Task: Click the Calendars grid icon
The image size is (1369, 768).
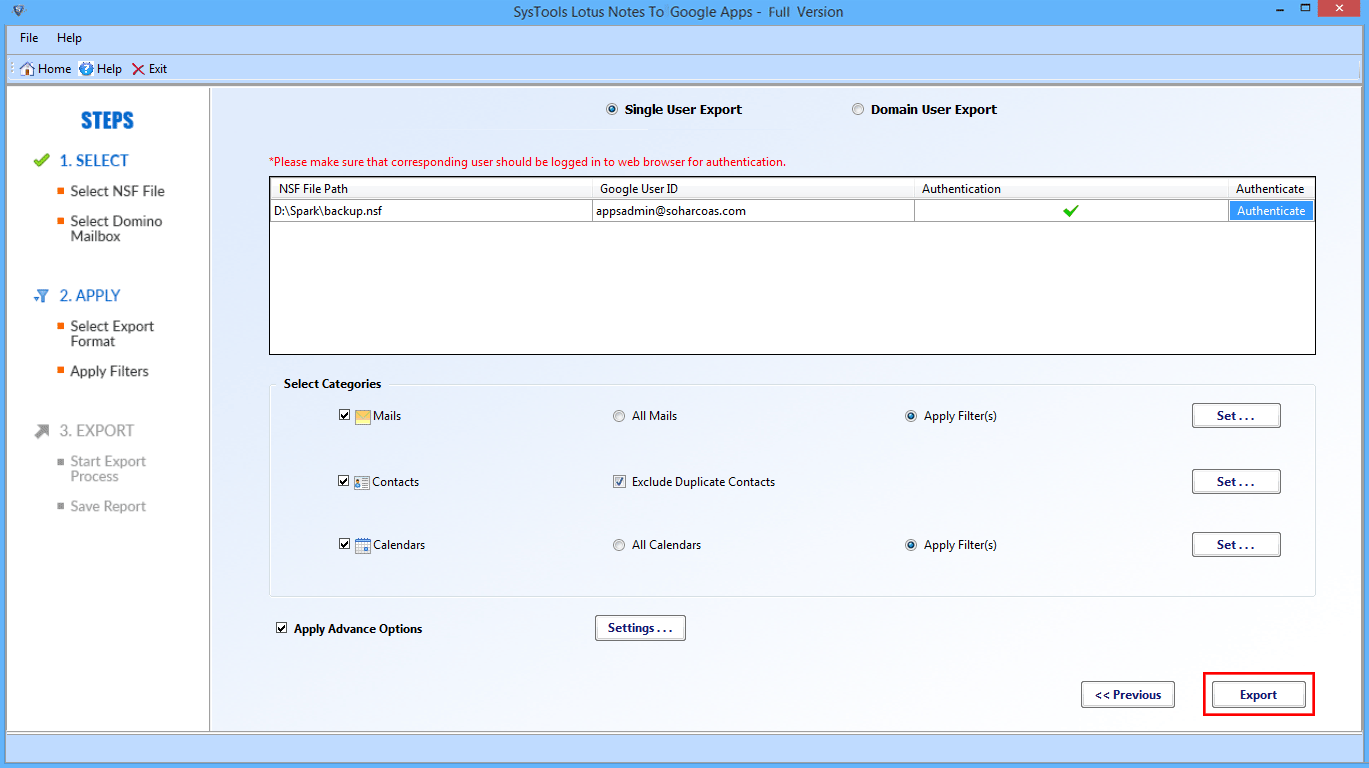Action: [x=363, y=545]
